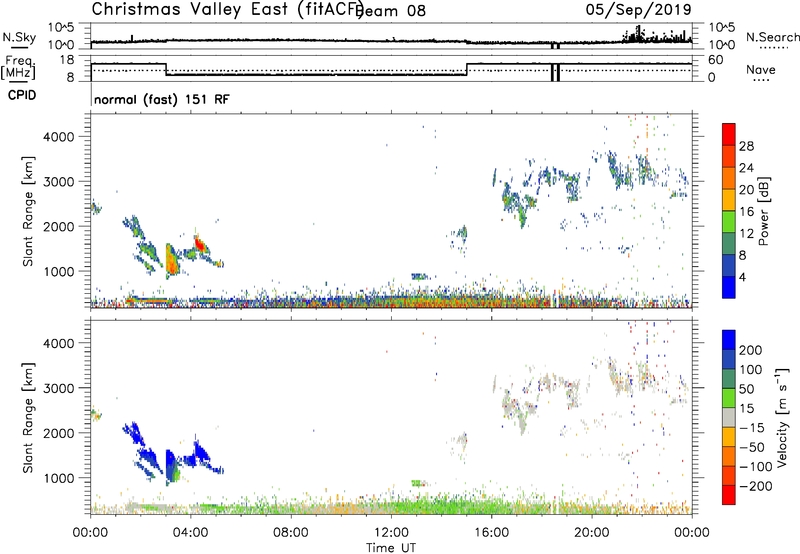Click the 60 label on the Nave axis
800x554 pixels.
(x=716, y=60)
